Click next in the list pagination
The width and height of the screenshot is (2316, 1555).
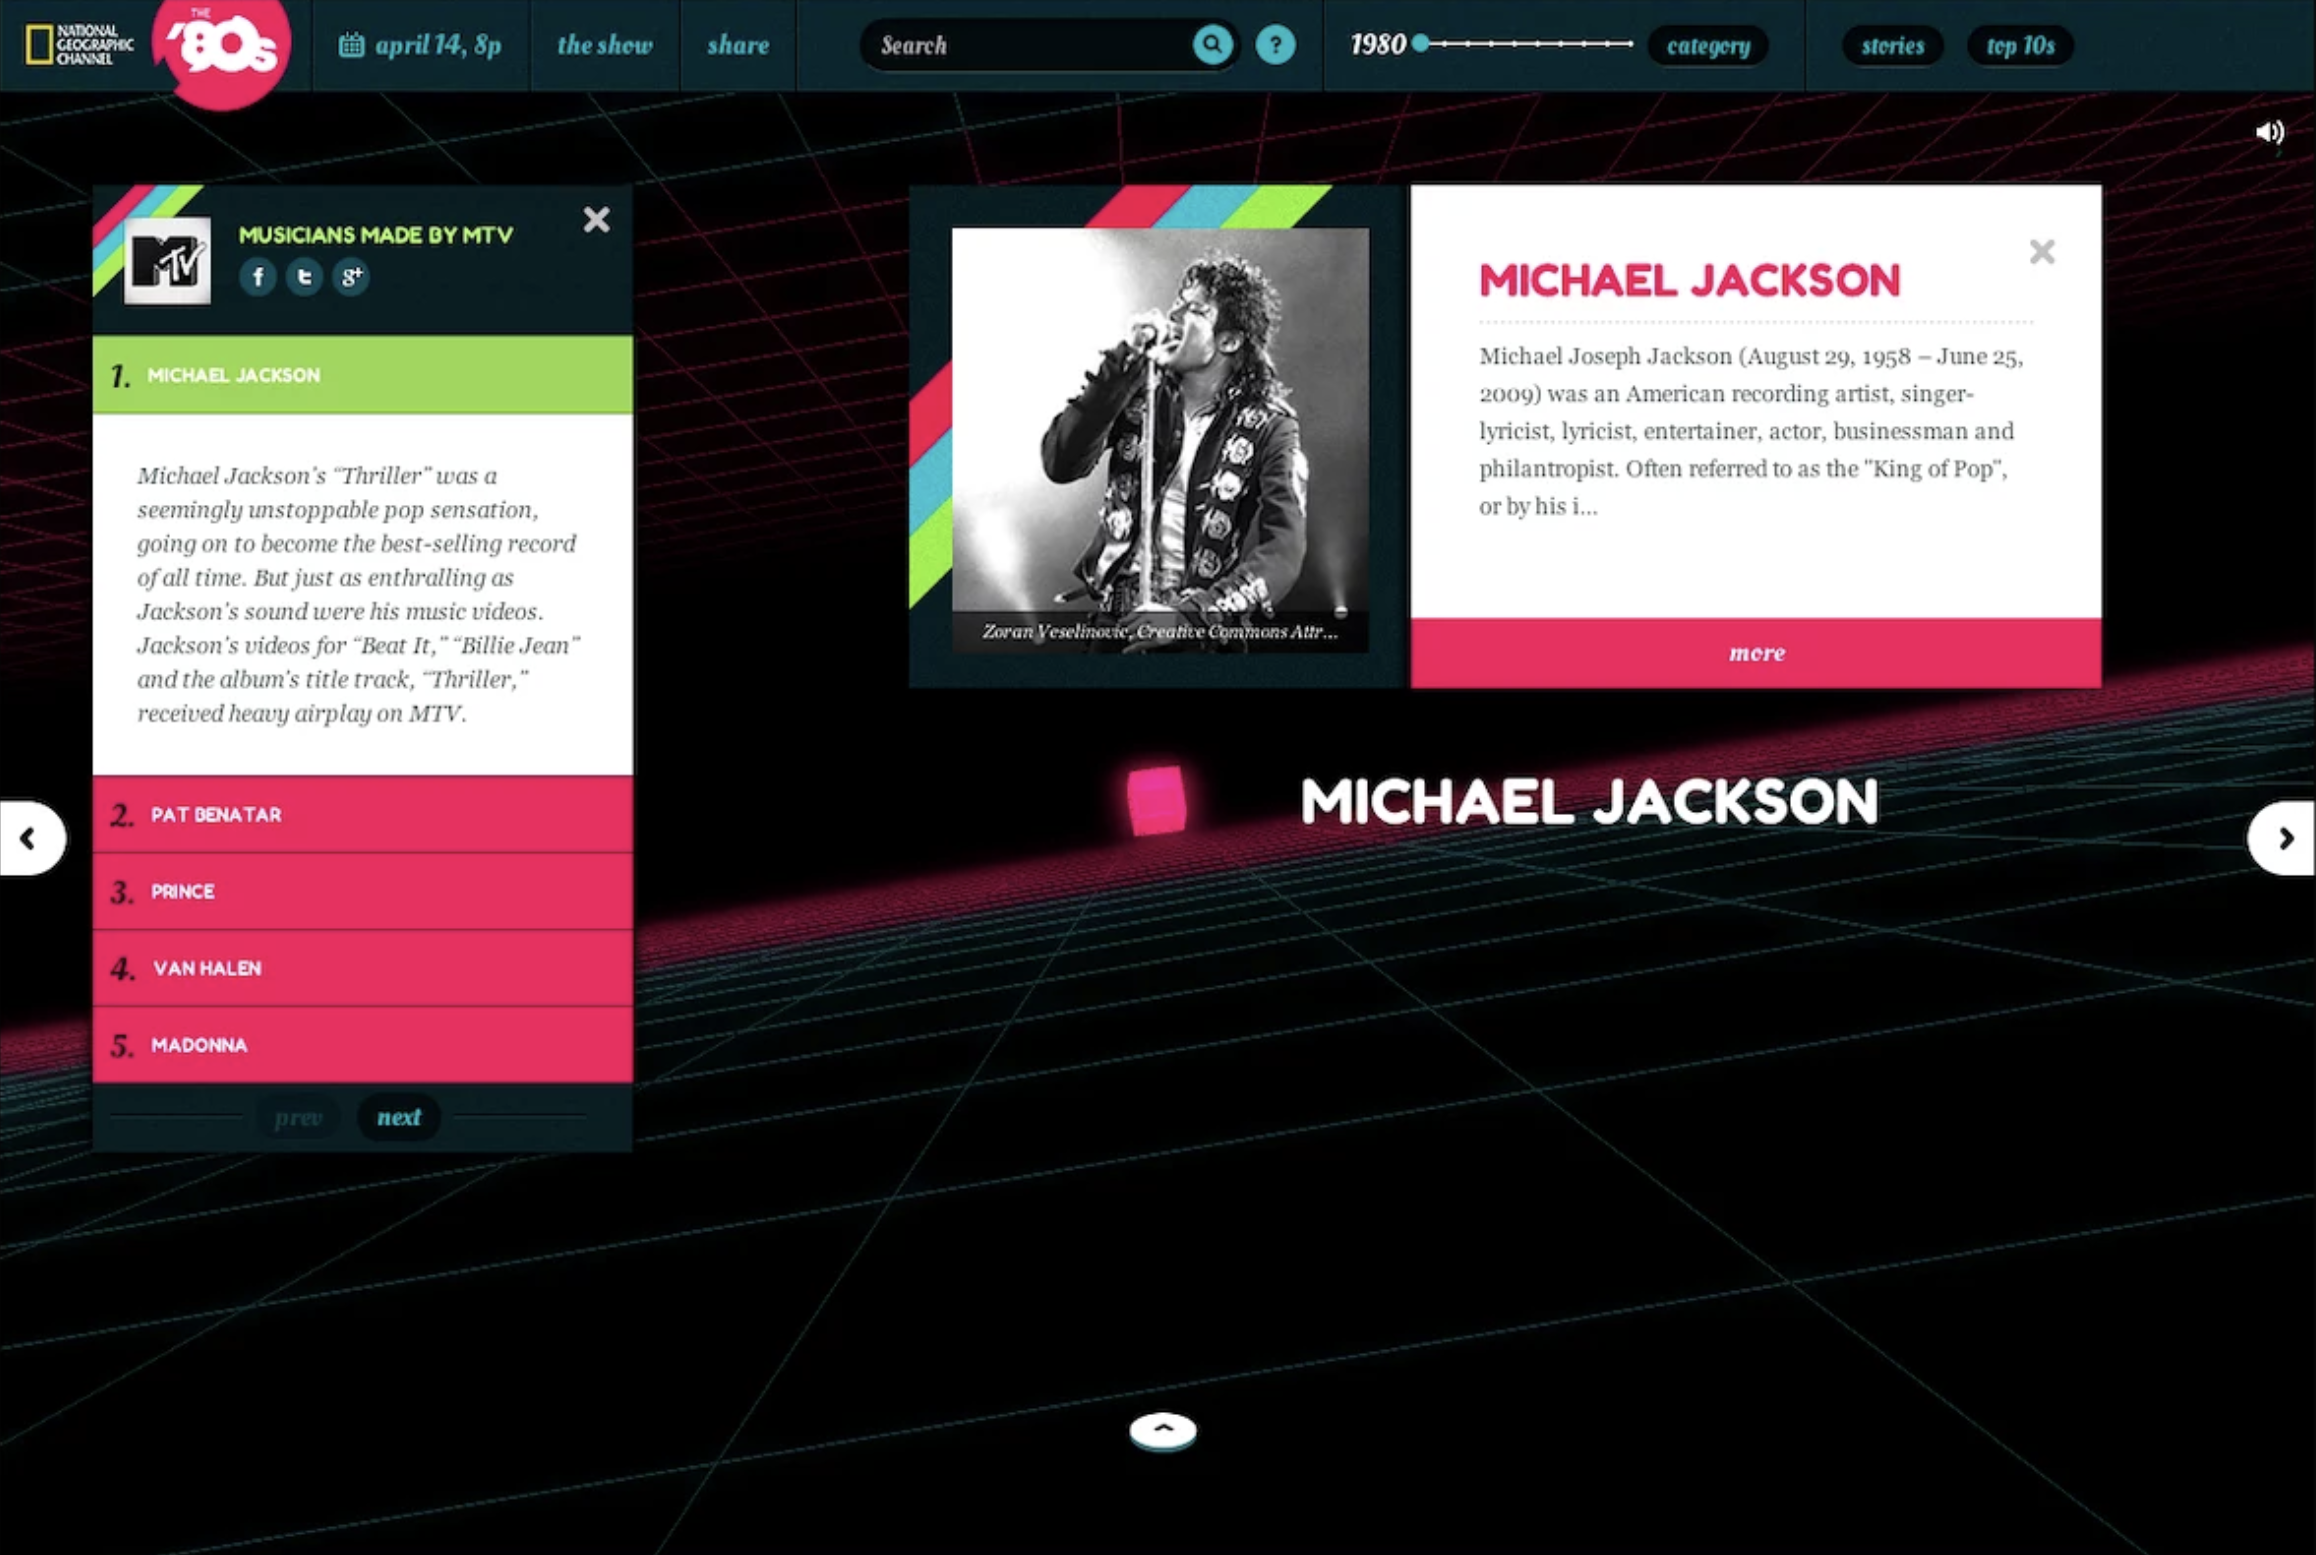pos(399,1117)
